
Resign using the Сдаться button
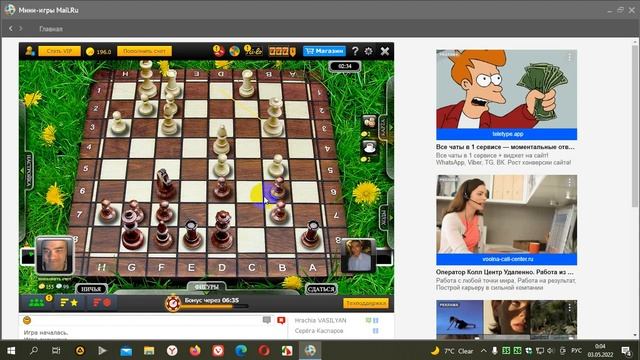tap(321, 289)
